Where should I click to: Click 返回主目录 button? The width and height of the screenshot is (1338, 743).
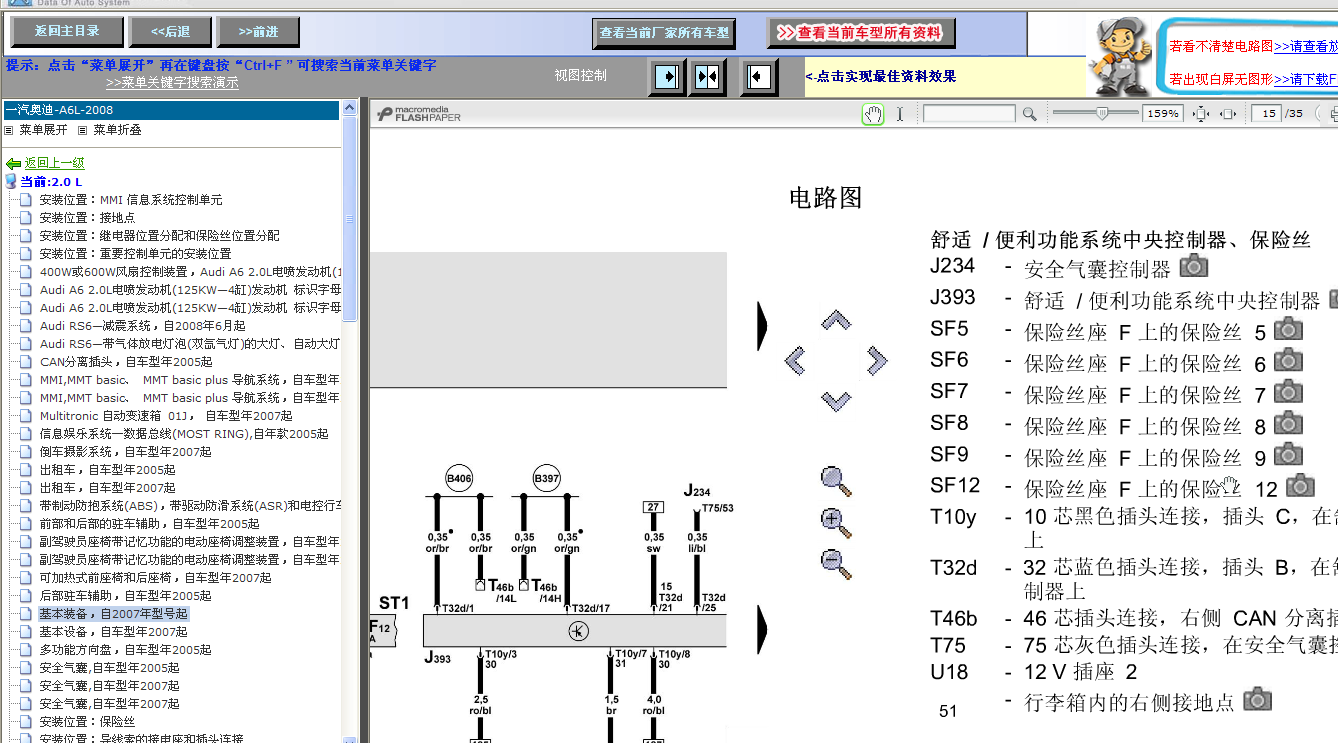pyautogui.click(x=68, y=32)
